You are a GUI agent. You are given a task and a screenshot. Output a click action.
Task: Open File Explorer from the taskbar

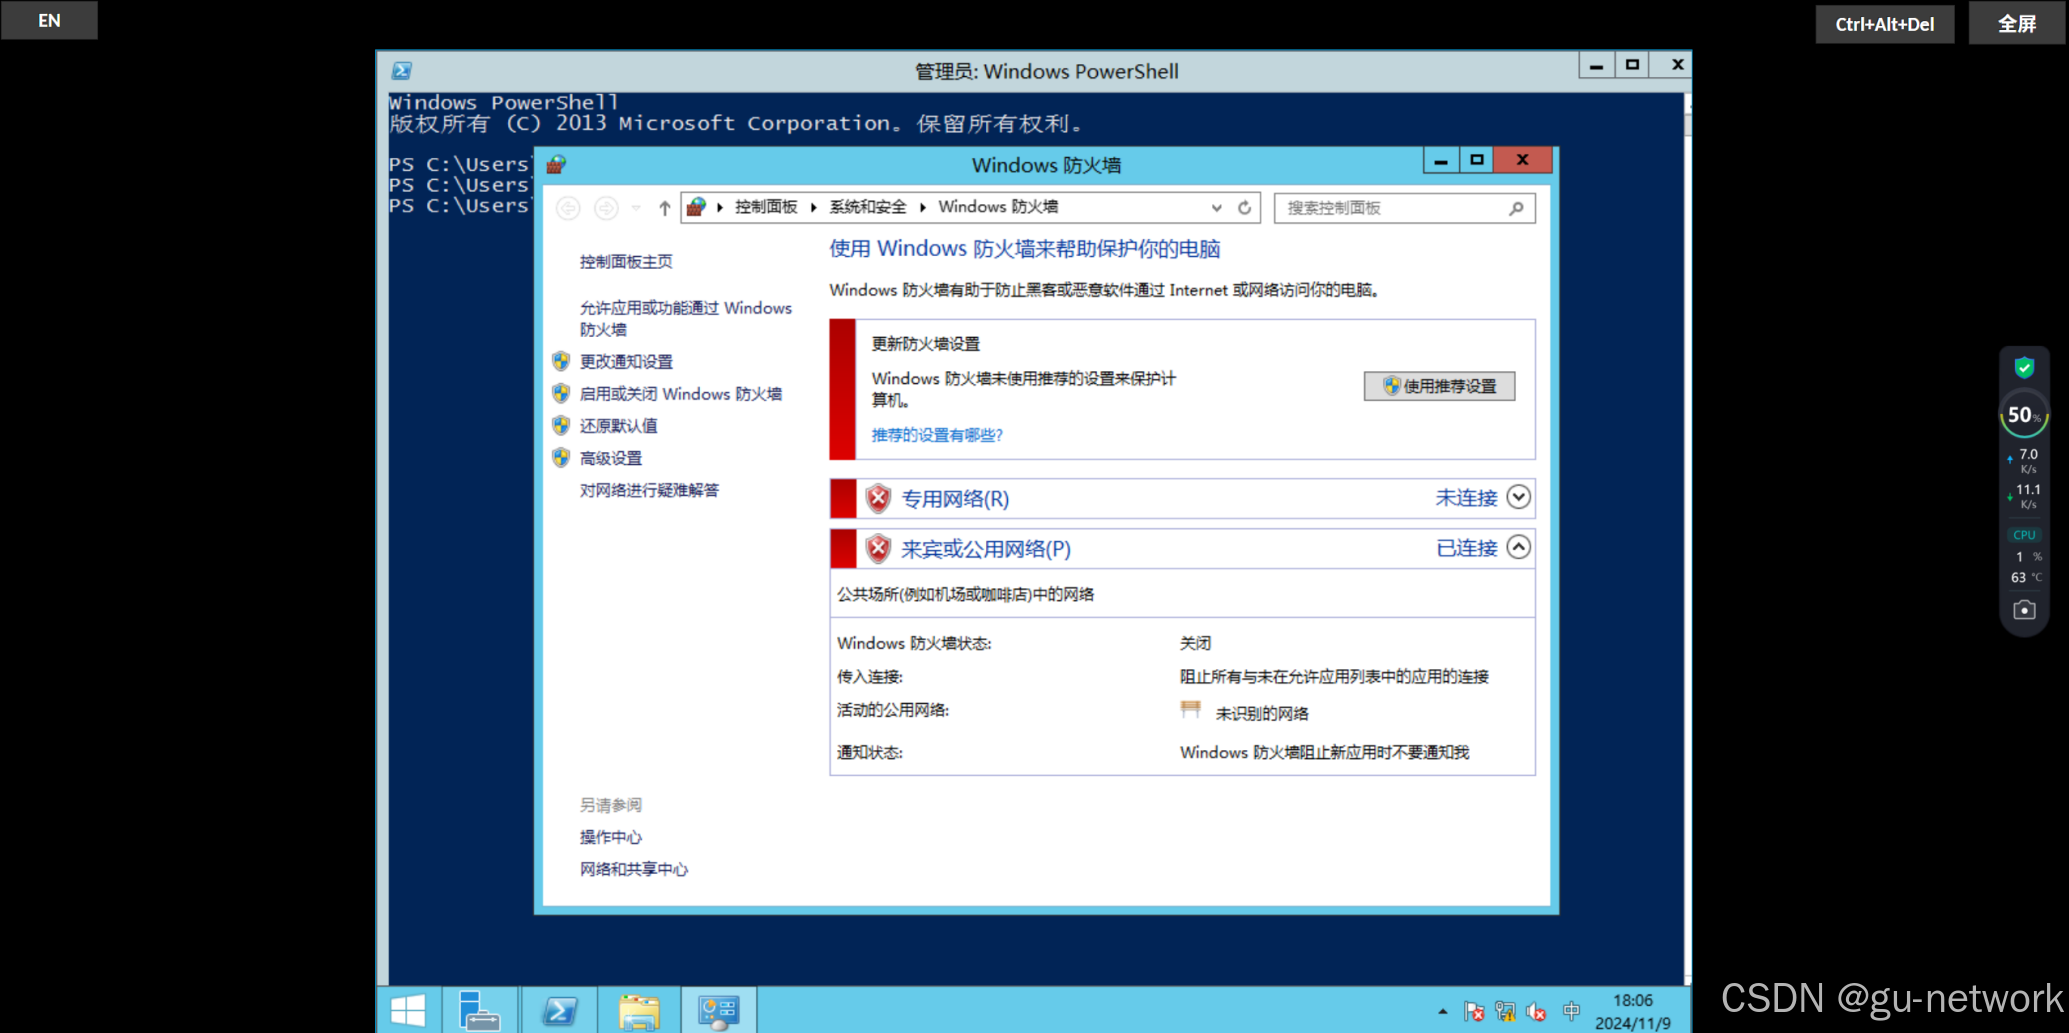[x=639, y=1012]
